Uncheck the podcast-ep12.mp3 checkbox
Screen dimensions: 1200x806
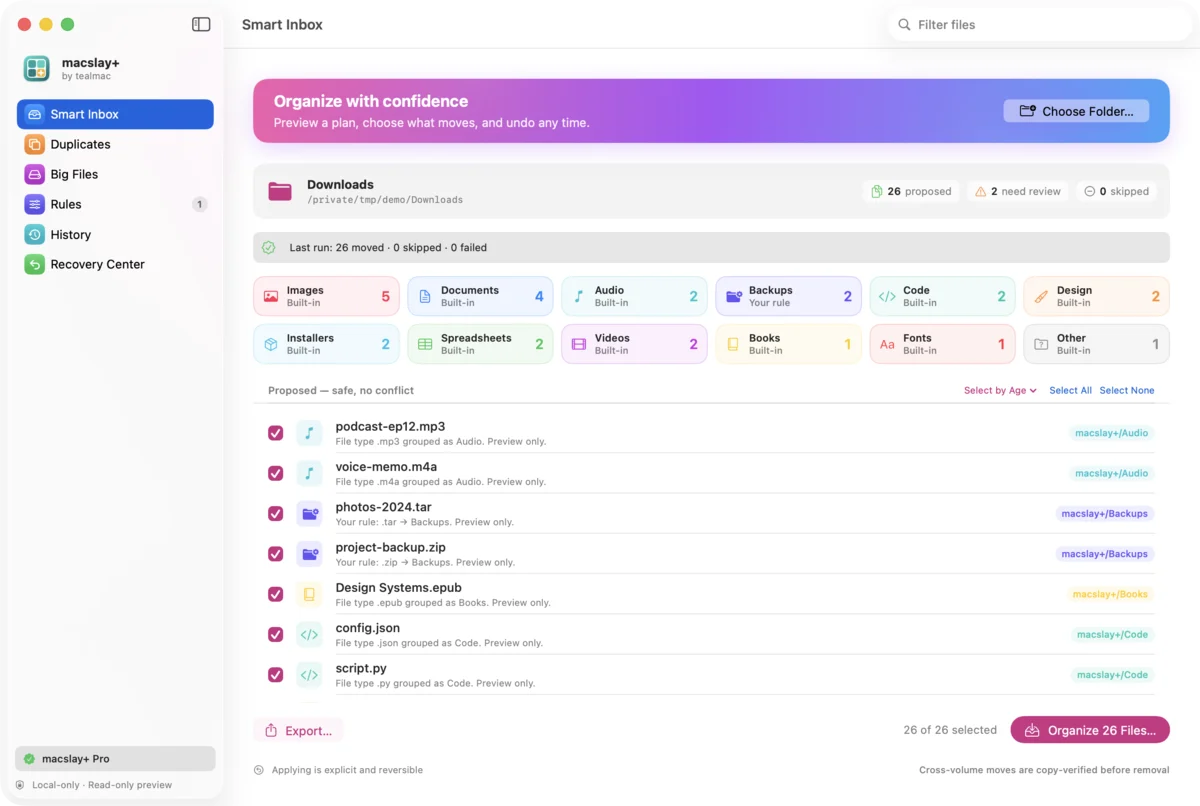276,433
